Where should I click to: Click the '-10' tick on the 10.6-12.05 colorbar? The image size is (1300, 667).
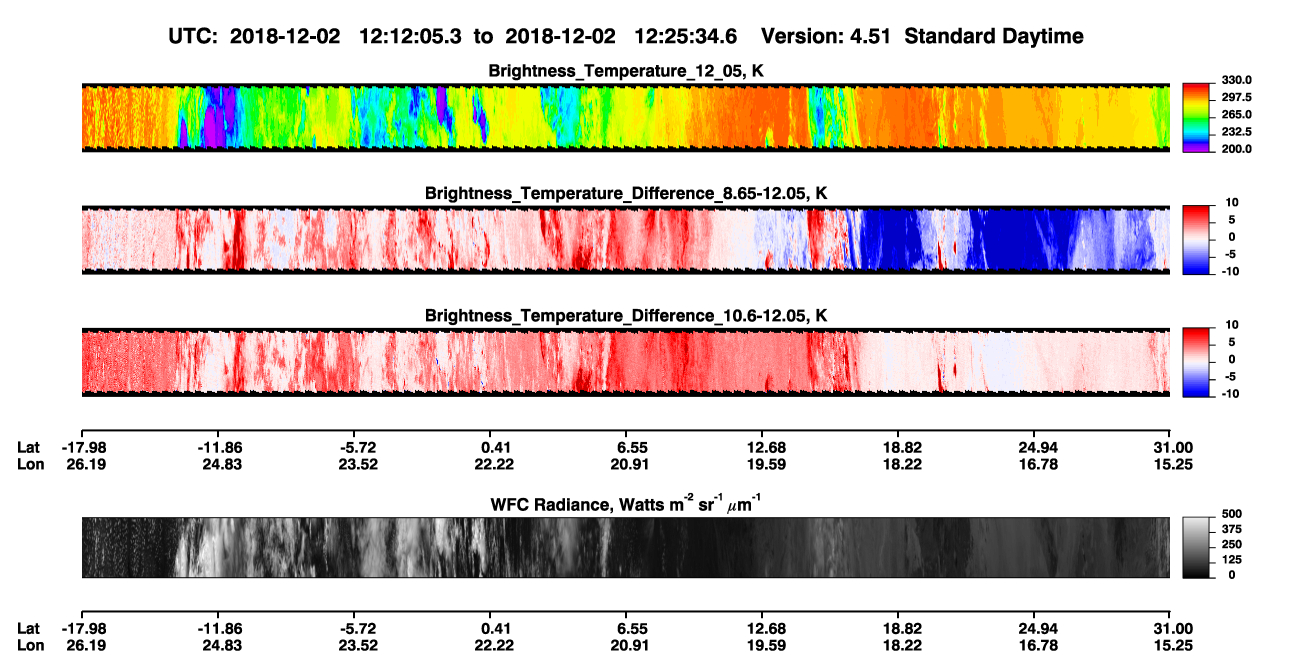coord(1231,393)
